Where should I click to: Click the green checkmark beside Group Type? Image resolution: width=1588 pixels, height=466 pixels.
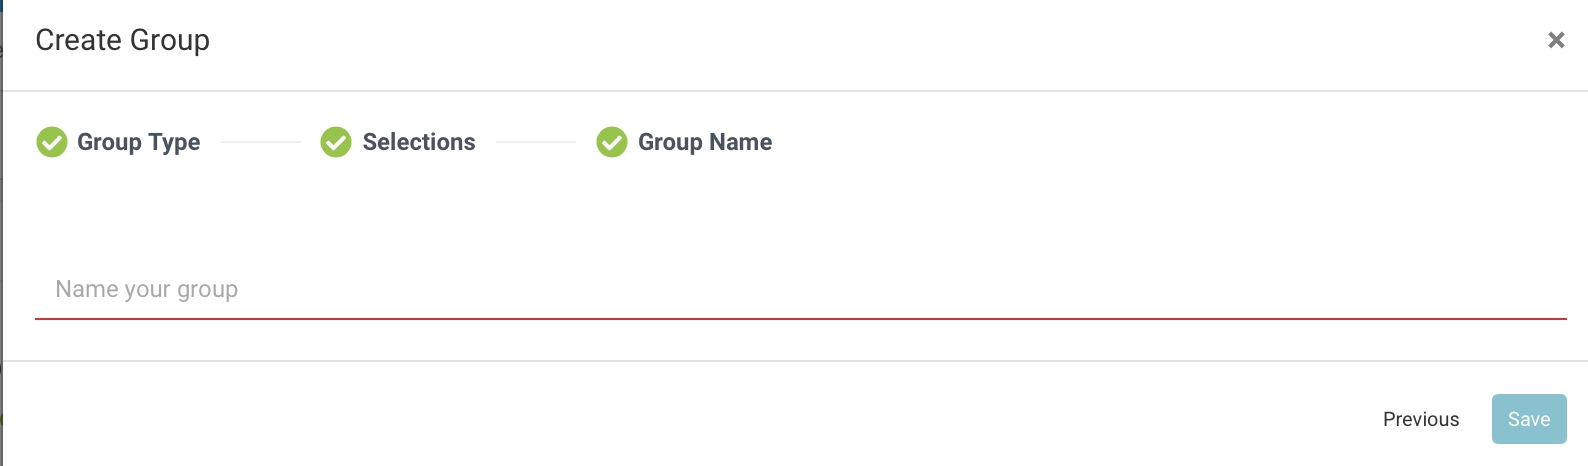click(x=52, y=142)
